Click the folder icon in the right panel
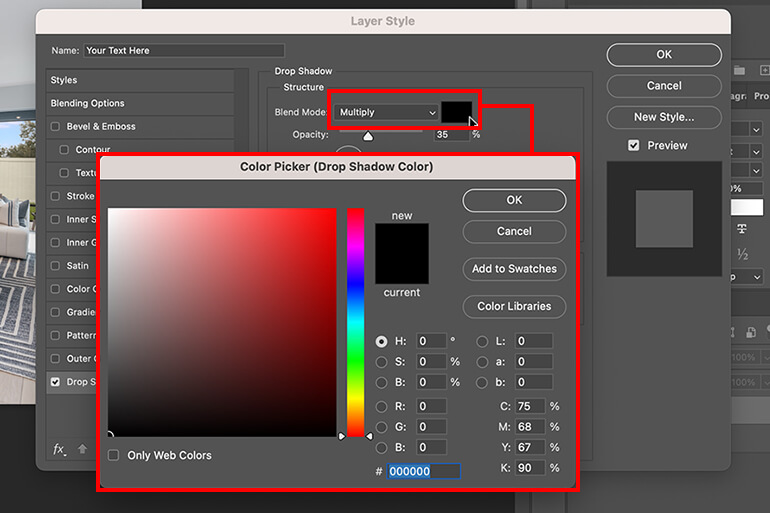 pyautogui.click(x=740, y=70)
